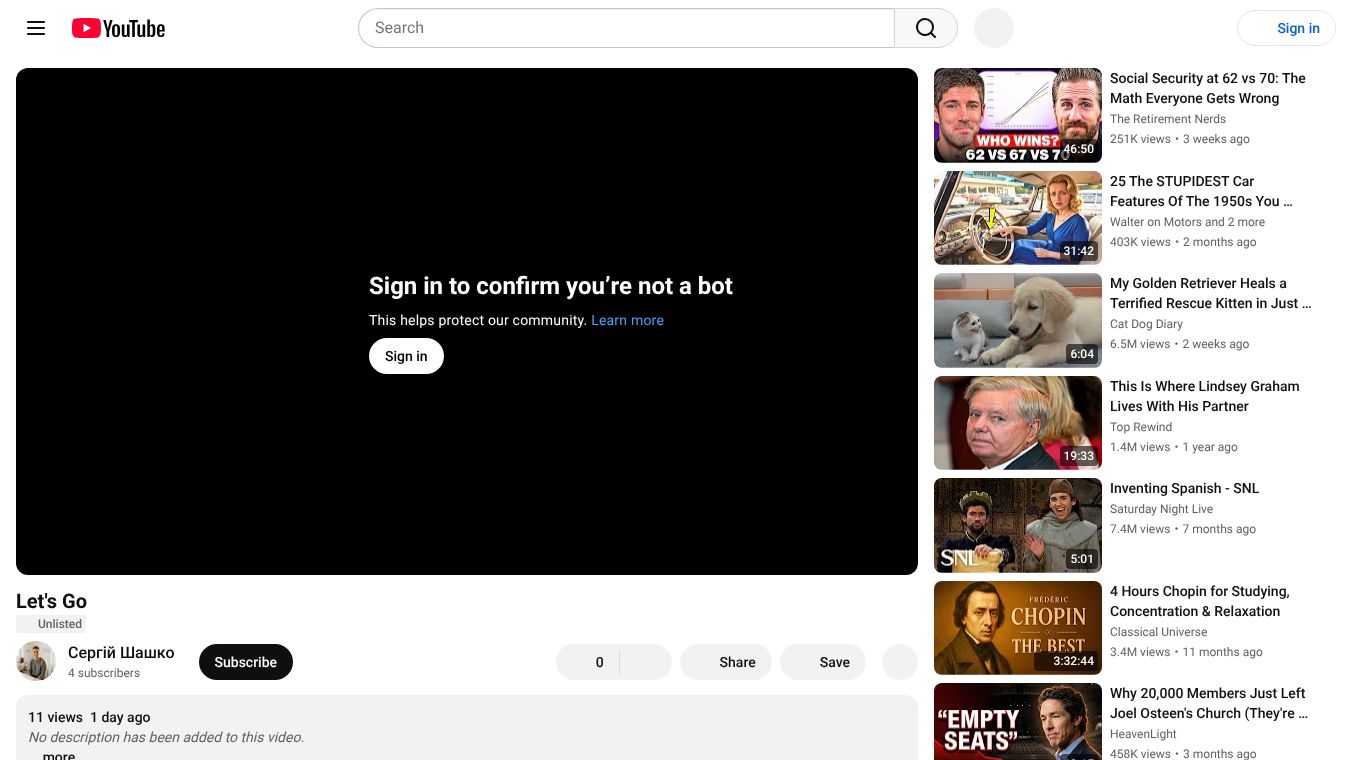1352x760 pixels.
Task: Open the 1950s car features thumbnail
Action: (x=1018, y=218)
